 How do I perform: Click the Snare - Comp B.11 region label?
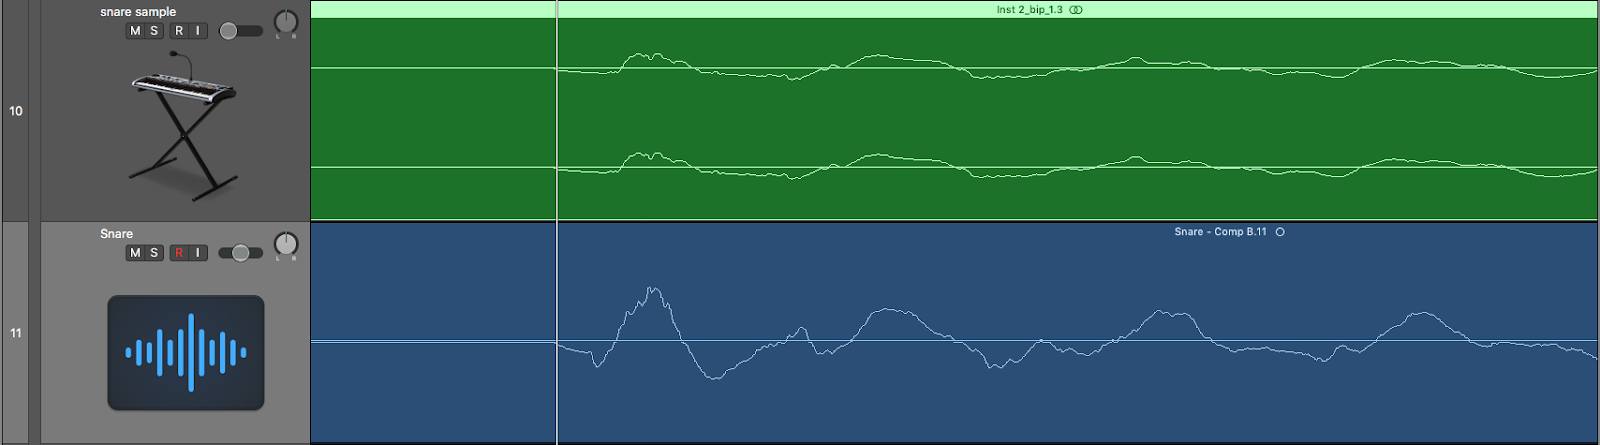coord(1220,232)
